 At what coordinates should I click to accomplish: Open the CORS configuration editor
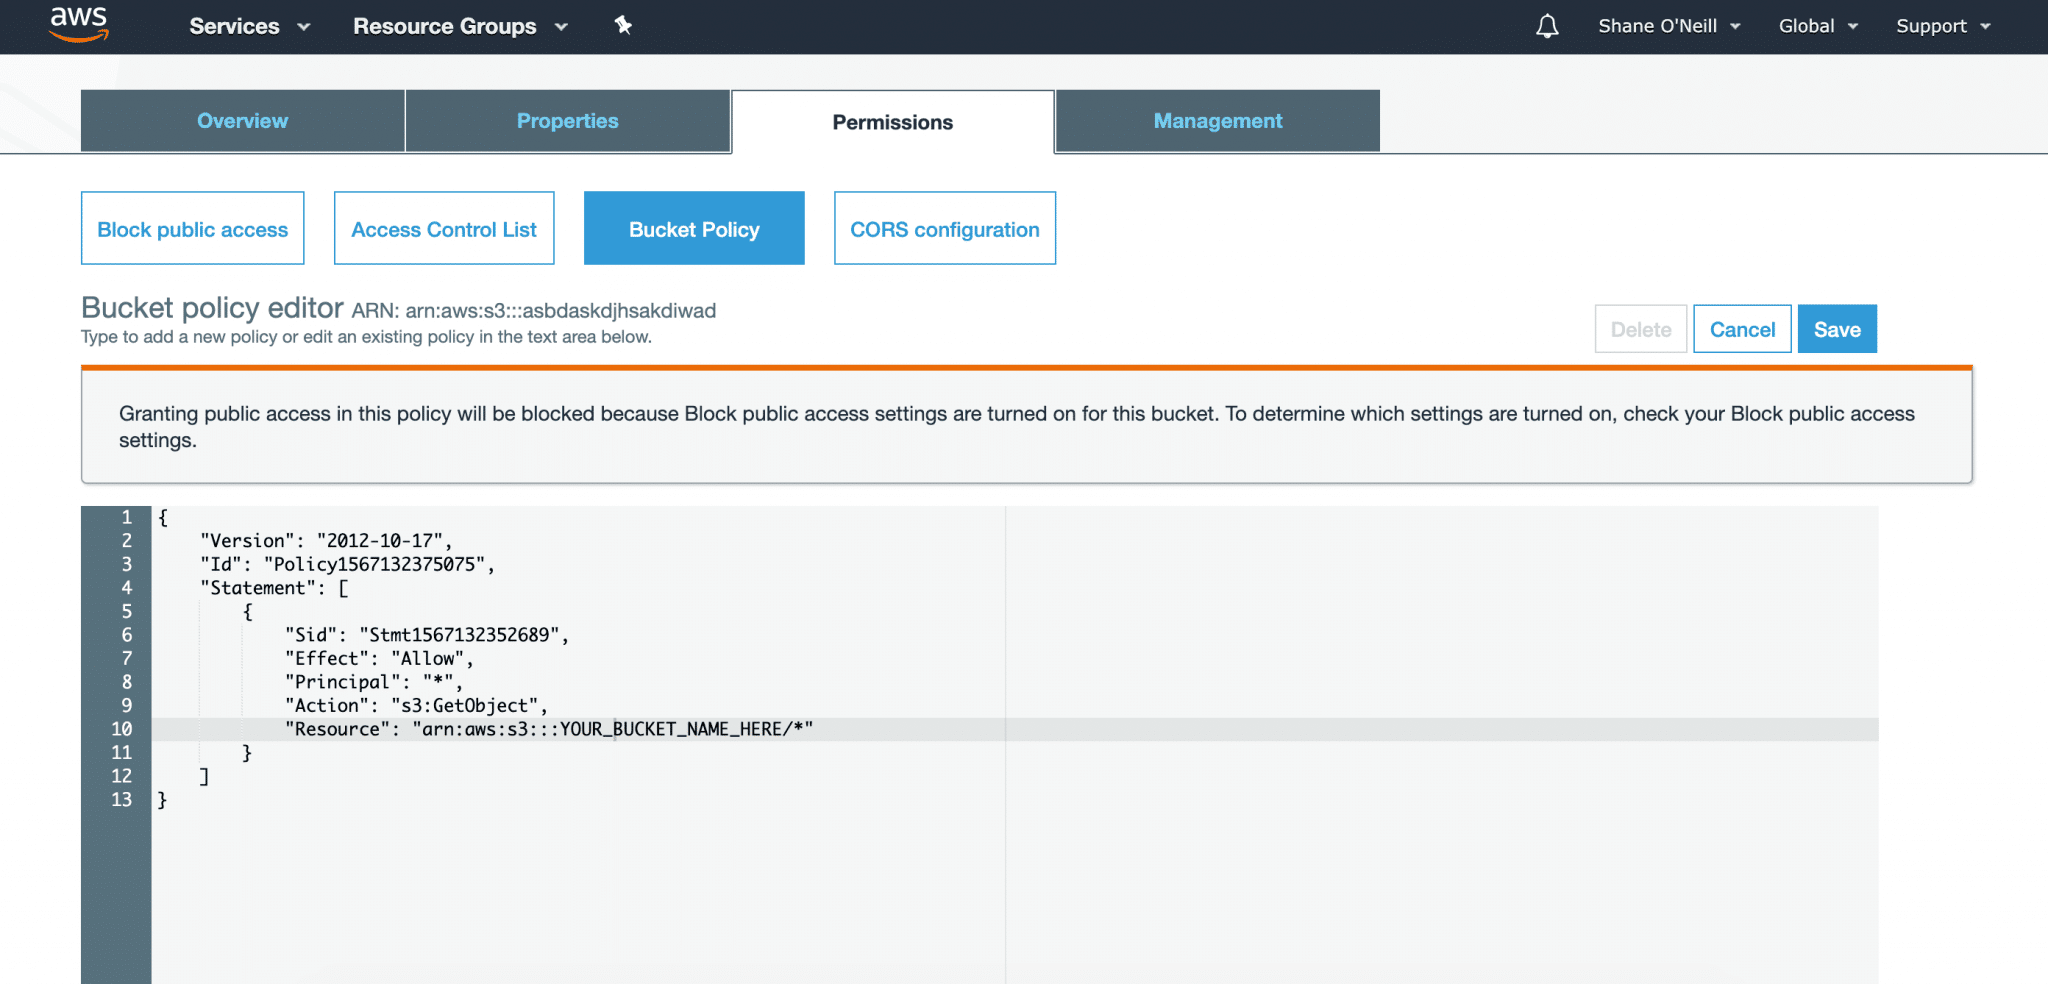(944, 228)
